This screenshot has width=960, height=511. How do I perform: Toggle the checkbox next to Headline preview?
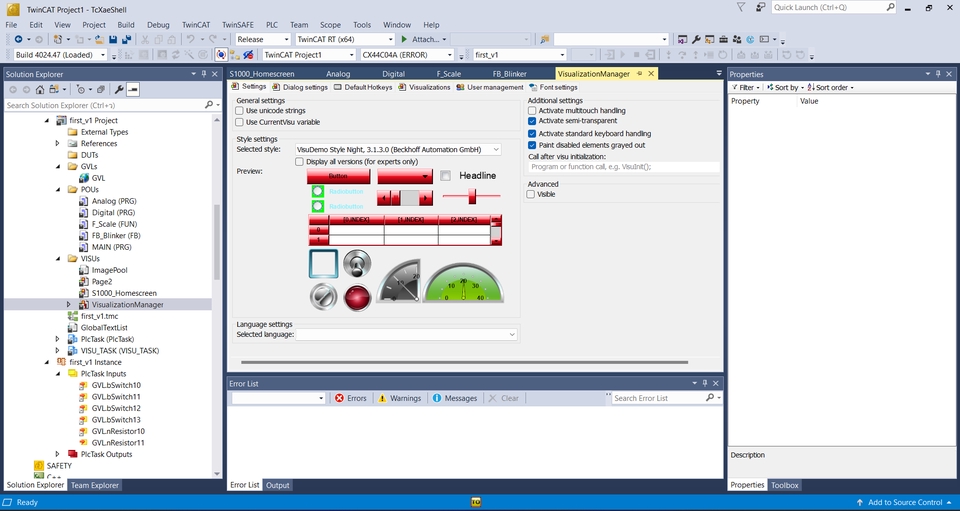[445, 176]
